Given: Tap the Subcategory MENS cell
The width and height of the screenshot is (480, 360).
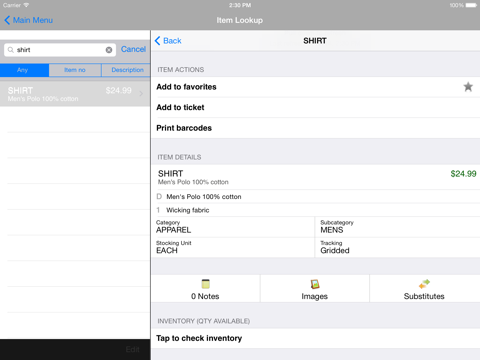Looking at the screenshot, I should tap(397, 227).
